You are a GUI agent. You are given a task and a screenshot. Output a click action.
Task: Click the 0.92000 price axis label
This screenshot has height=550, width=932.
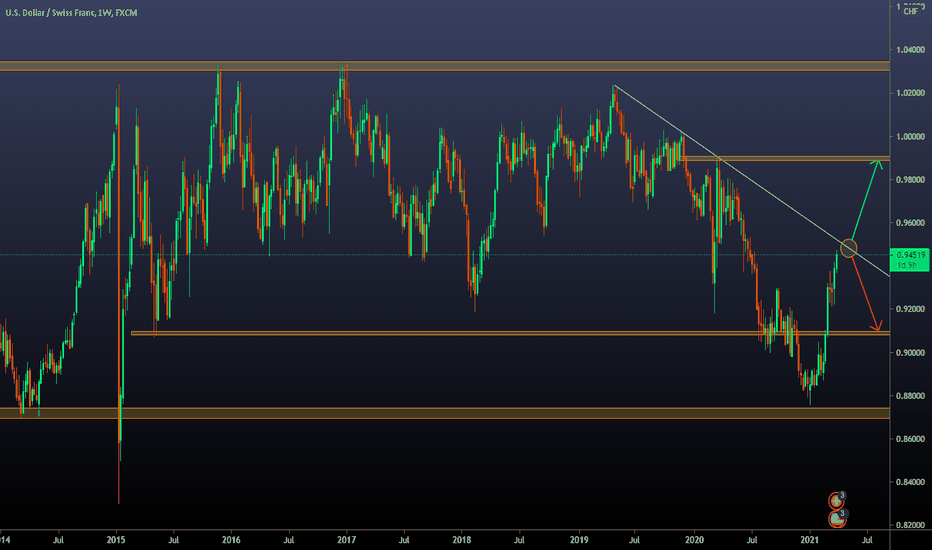(x=911, y=309)
